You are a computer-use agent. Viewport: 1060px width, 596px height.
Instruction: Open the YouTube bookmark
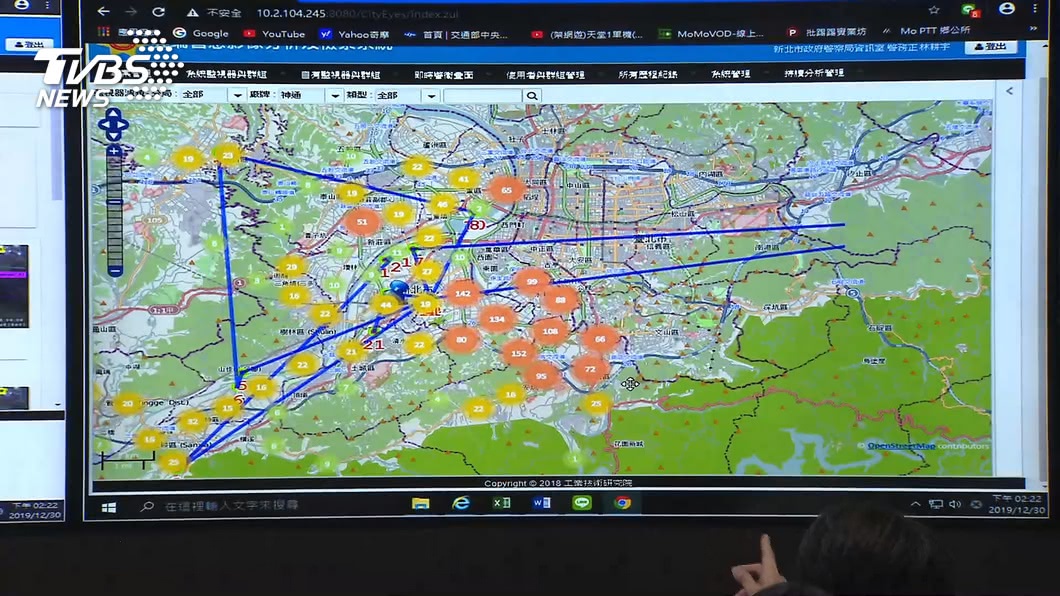click(x=274, y=33)
